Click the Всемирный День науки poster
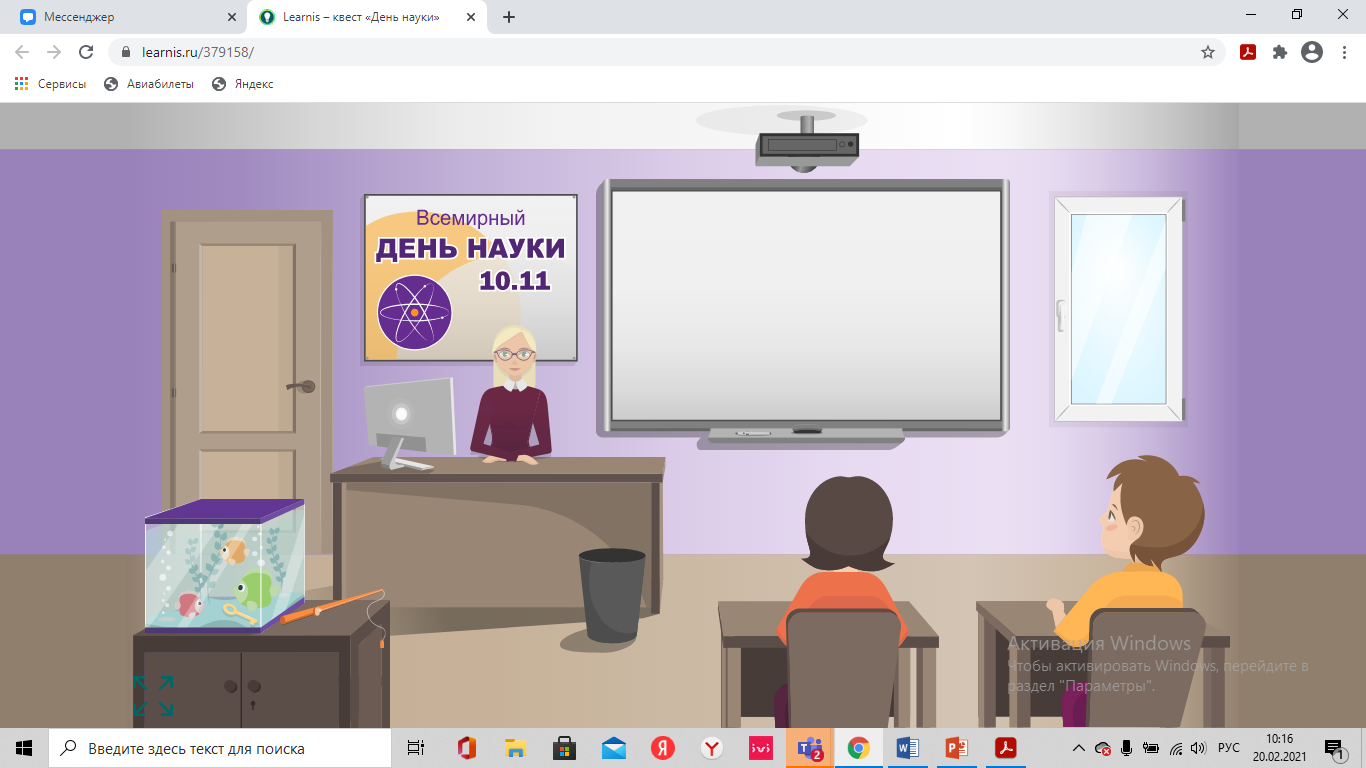This screenshot has width=1366, height=768. pos(470,278)
